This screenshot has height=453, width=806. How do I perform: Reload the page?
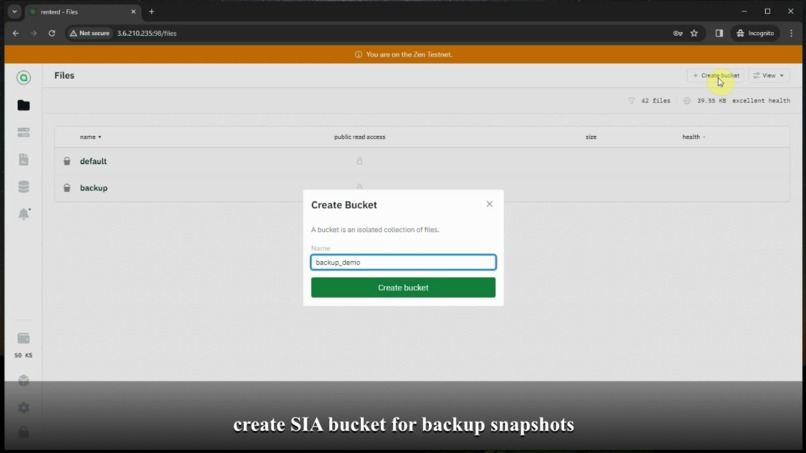(x=52, y=33)
